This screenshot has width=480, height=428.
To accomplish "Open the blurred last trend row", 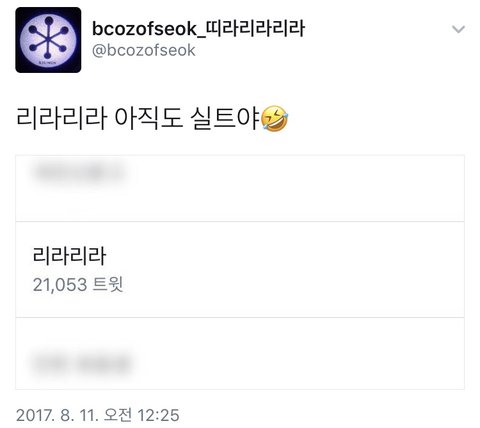I will (x=240, y=353).
